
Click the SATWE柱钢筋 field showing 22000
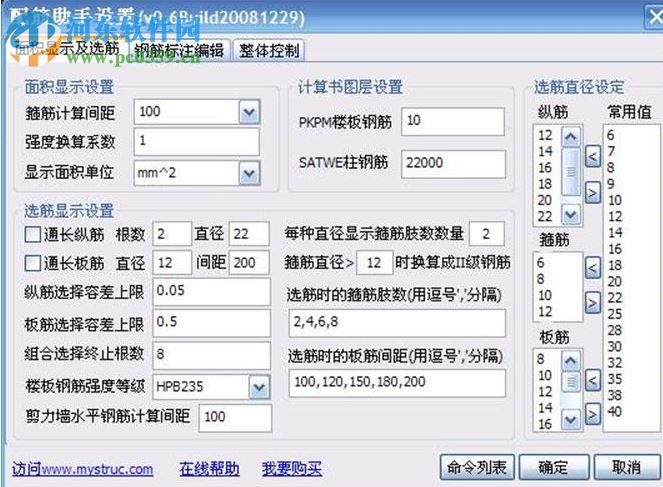coord(453,164)
